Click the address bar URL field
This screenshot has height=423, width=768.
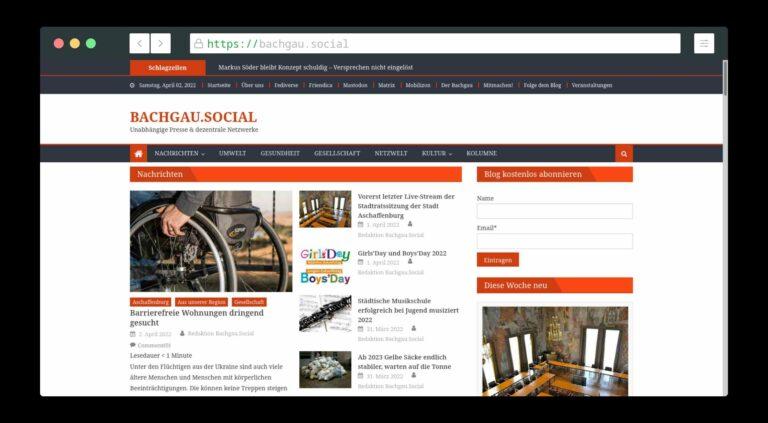point(435,44)
